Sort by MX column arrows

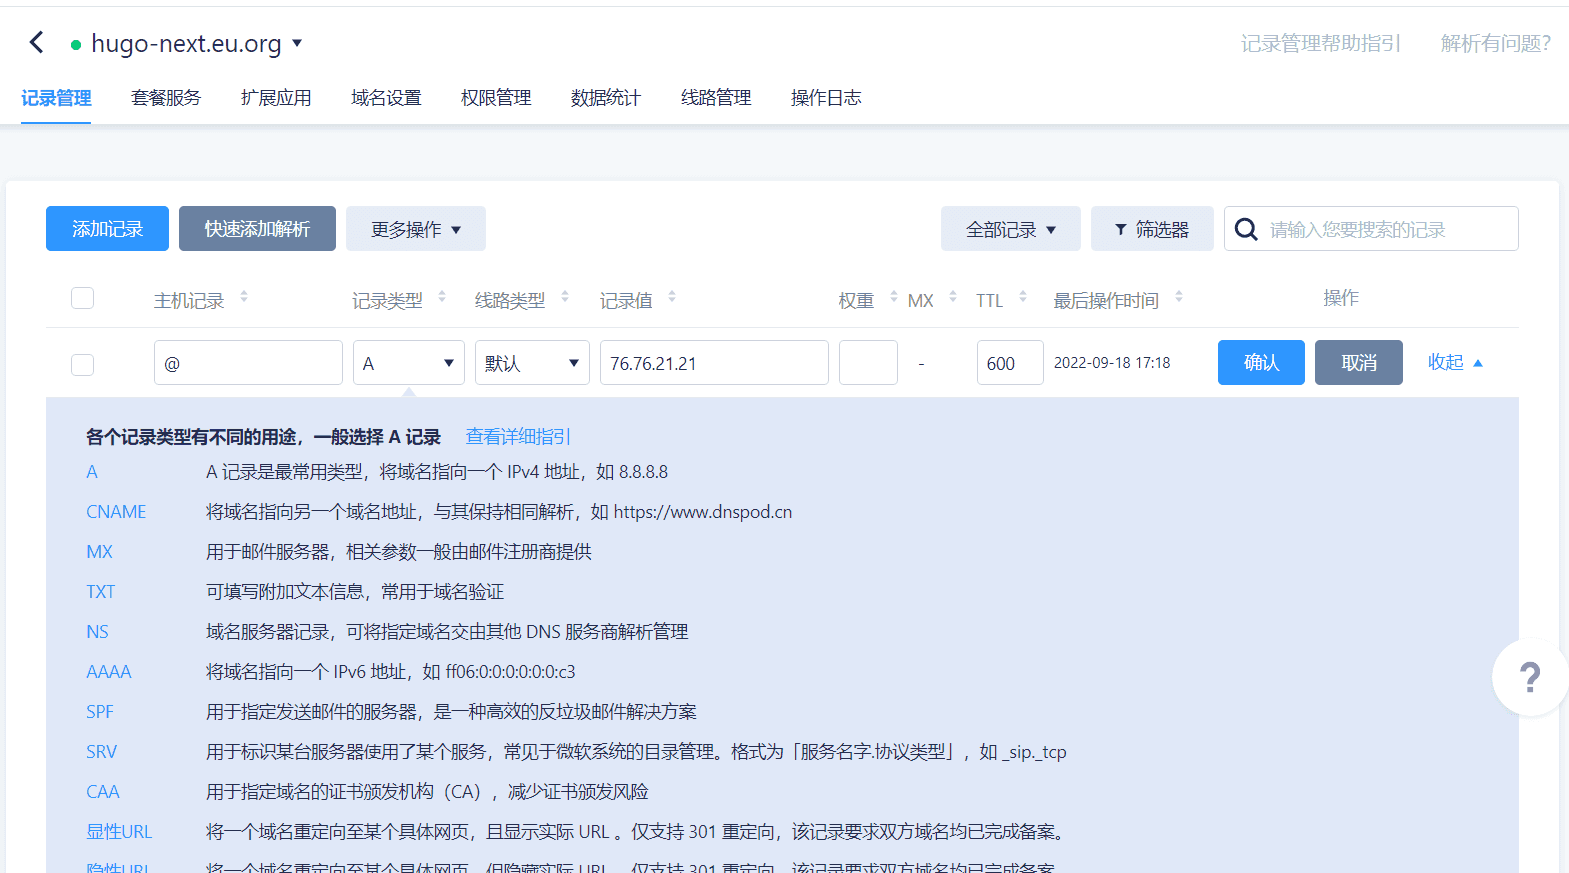click(x=952, y=297)
